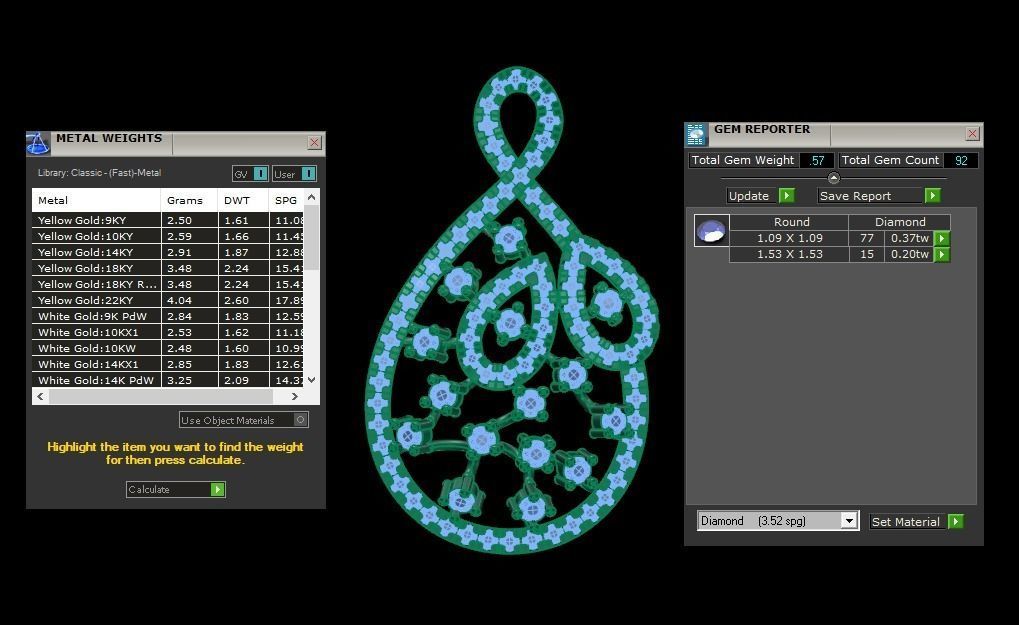
Task: Click Set Material button
Action: coord(916,522)
